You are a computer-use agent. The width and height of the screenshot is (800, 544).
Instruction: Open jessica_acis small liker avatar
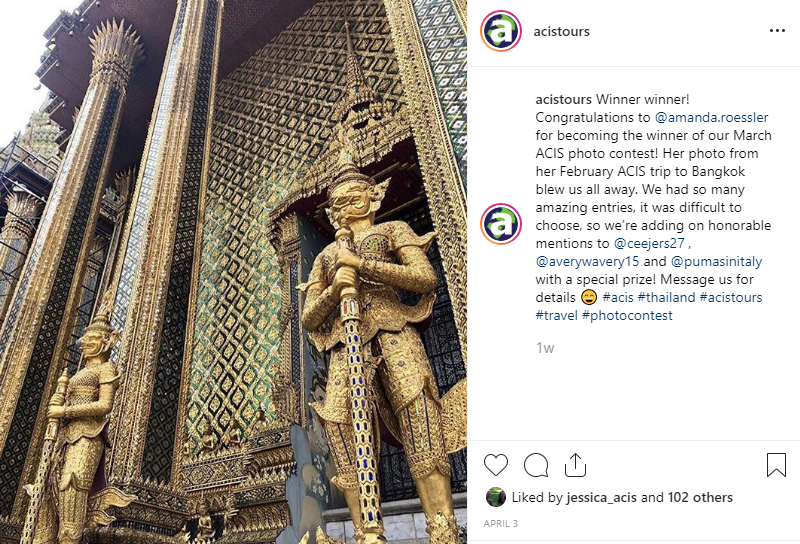[495, 497]
